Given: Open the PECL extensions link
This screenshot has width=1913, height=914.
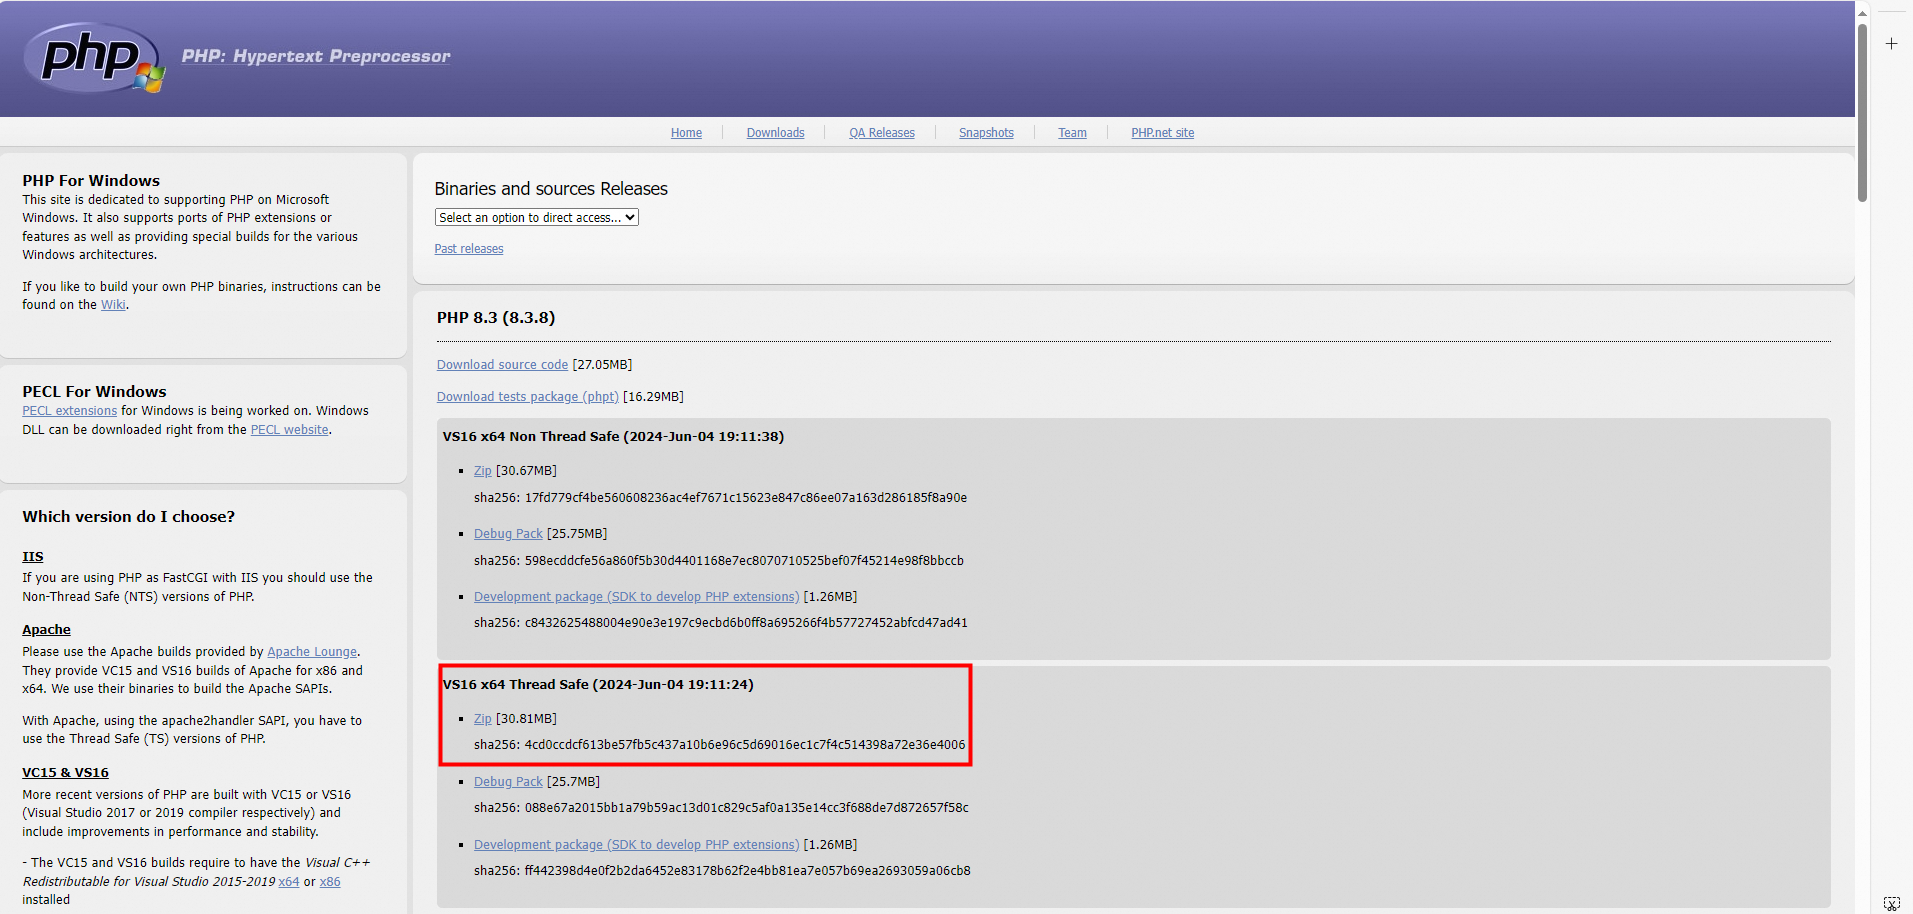Looking at the screenshot, I should click(x=70, y=411).
